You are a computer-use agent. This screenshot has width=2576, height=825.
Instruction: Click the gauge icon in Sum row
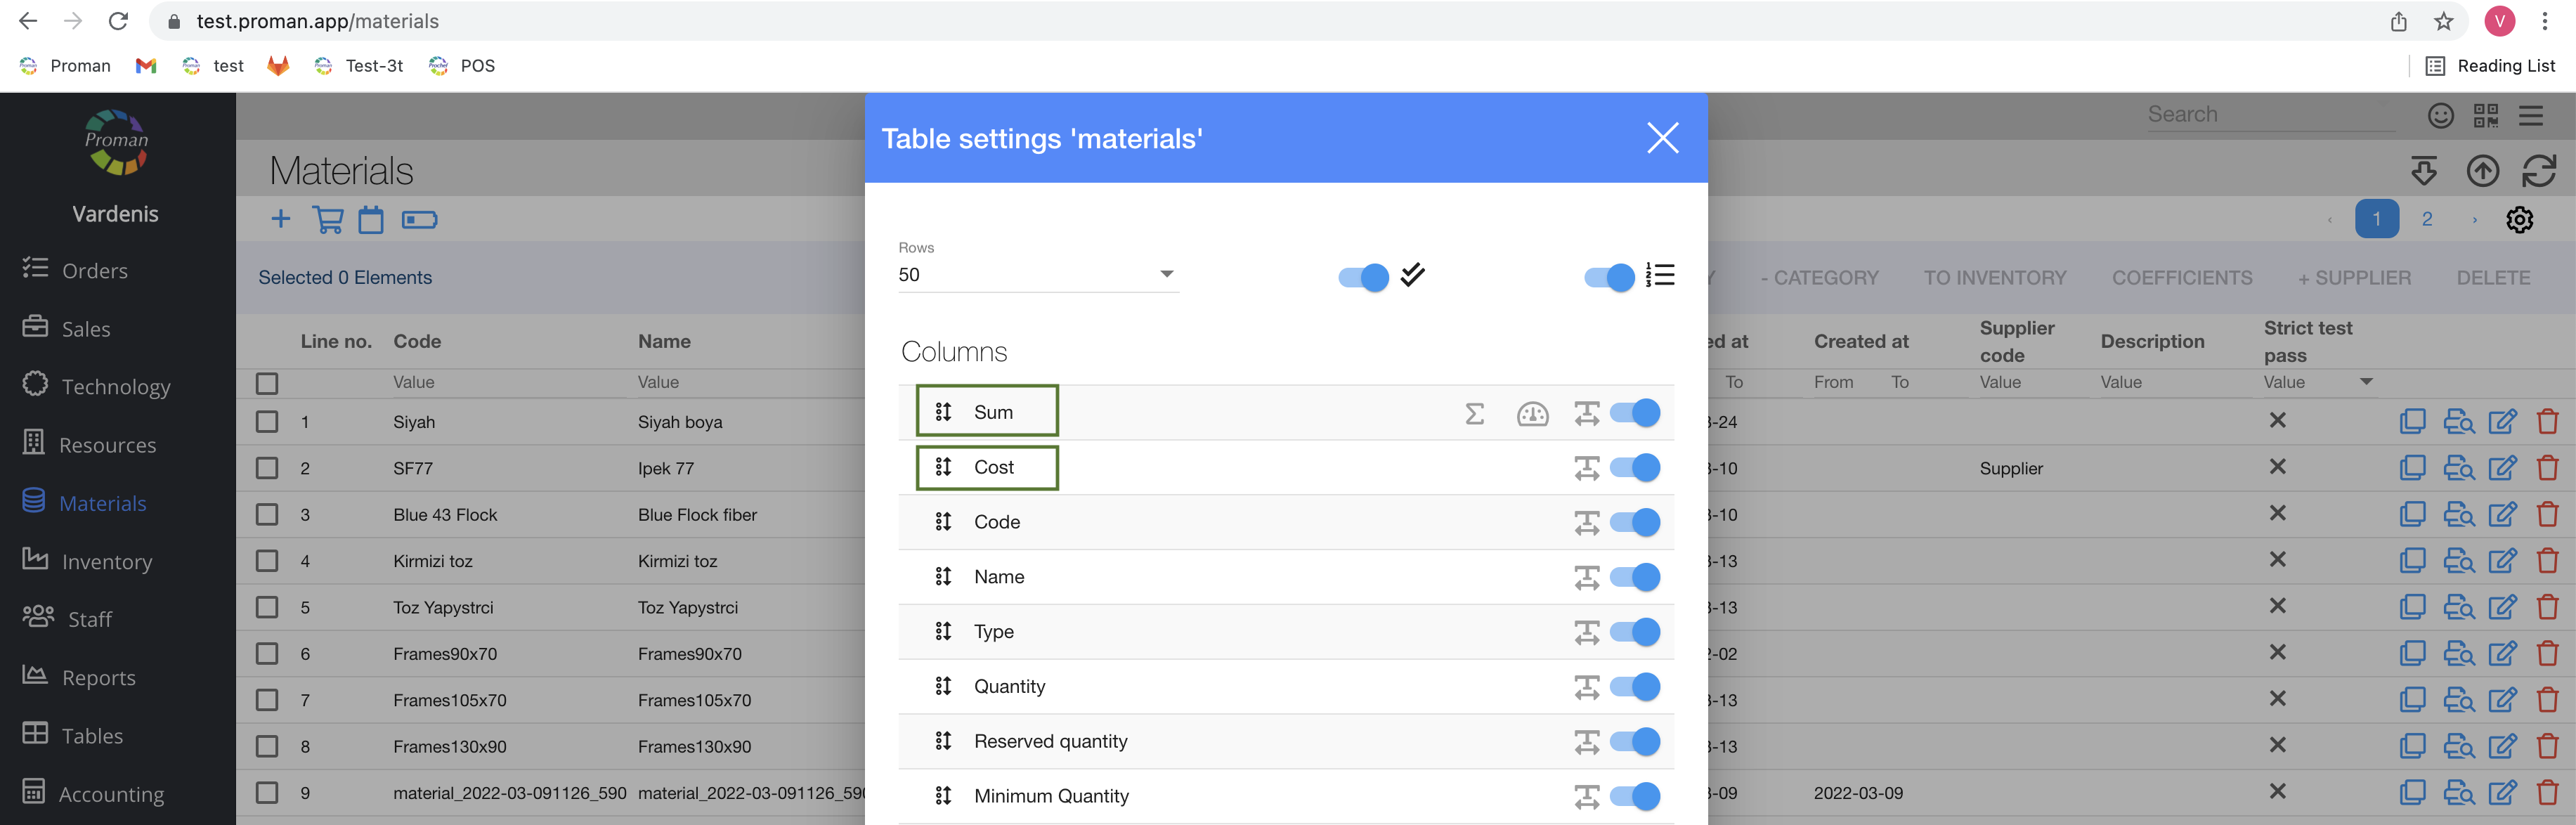click(x=1532, y=413)
